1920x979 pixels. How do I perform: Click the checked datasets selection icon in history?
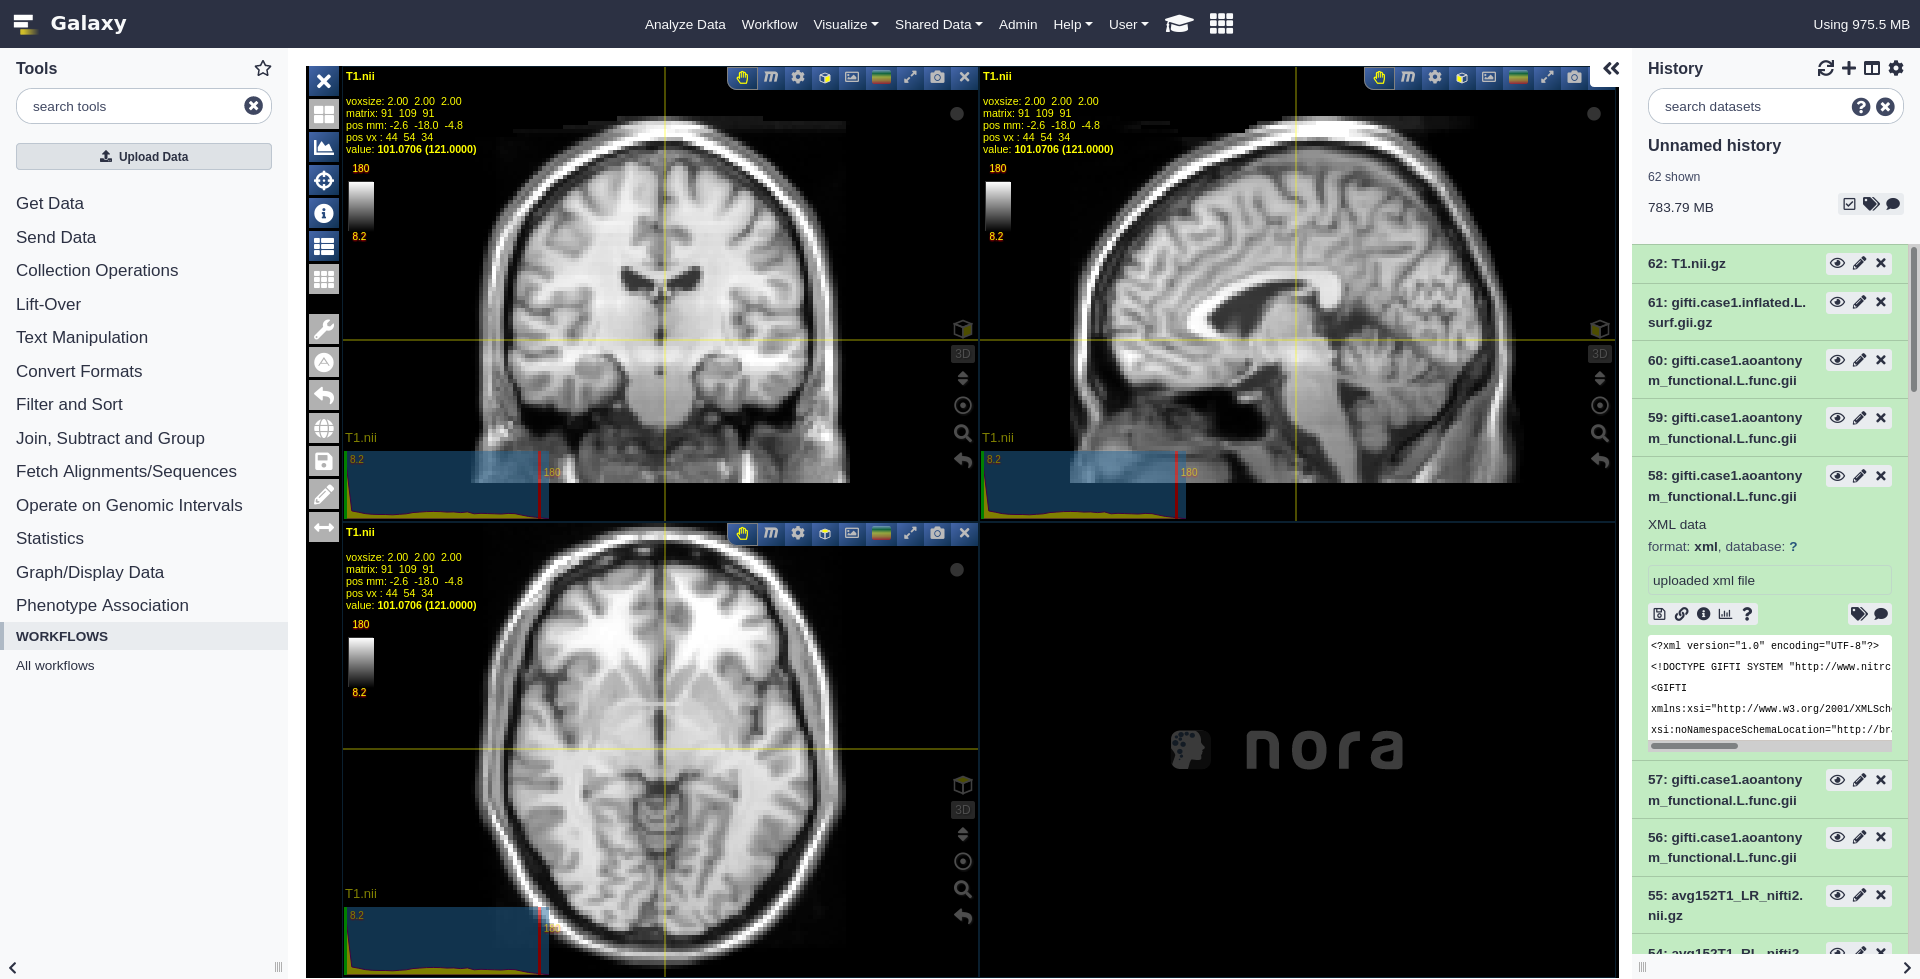click(1849, 204)
